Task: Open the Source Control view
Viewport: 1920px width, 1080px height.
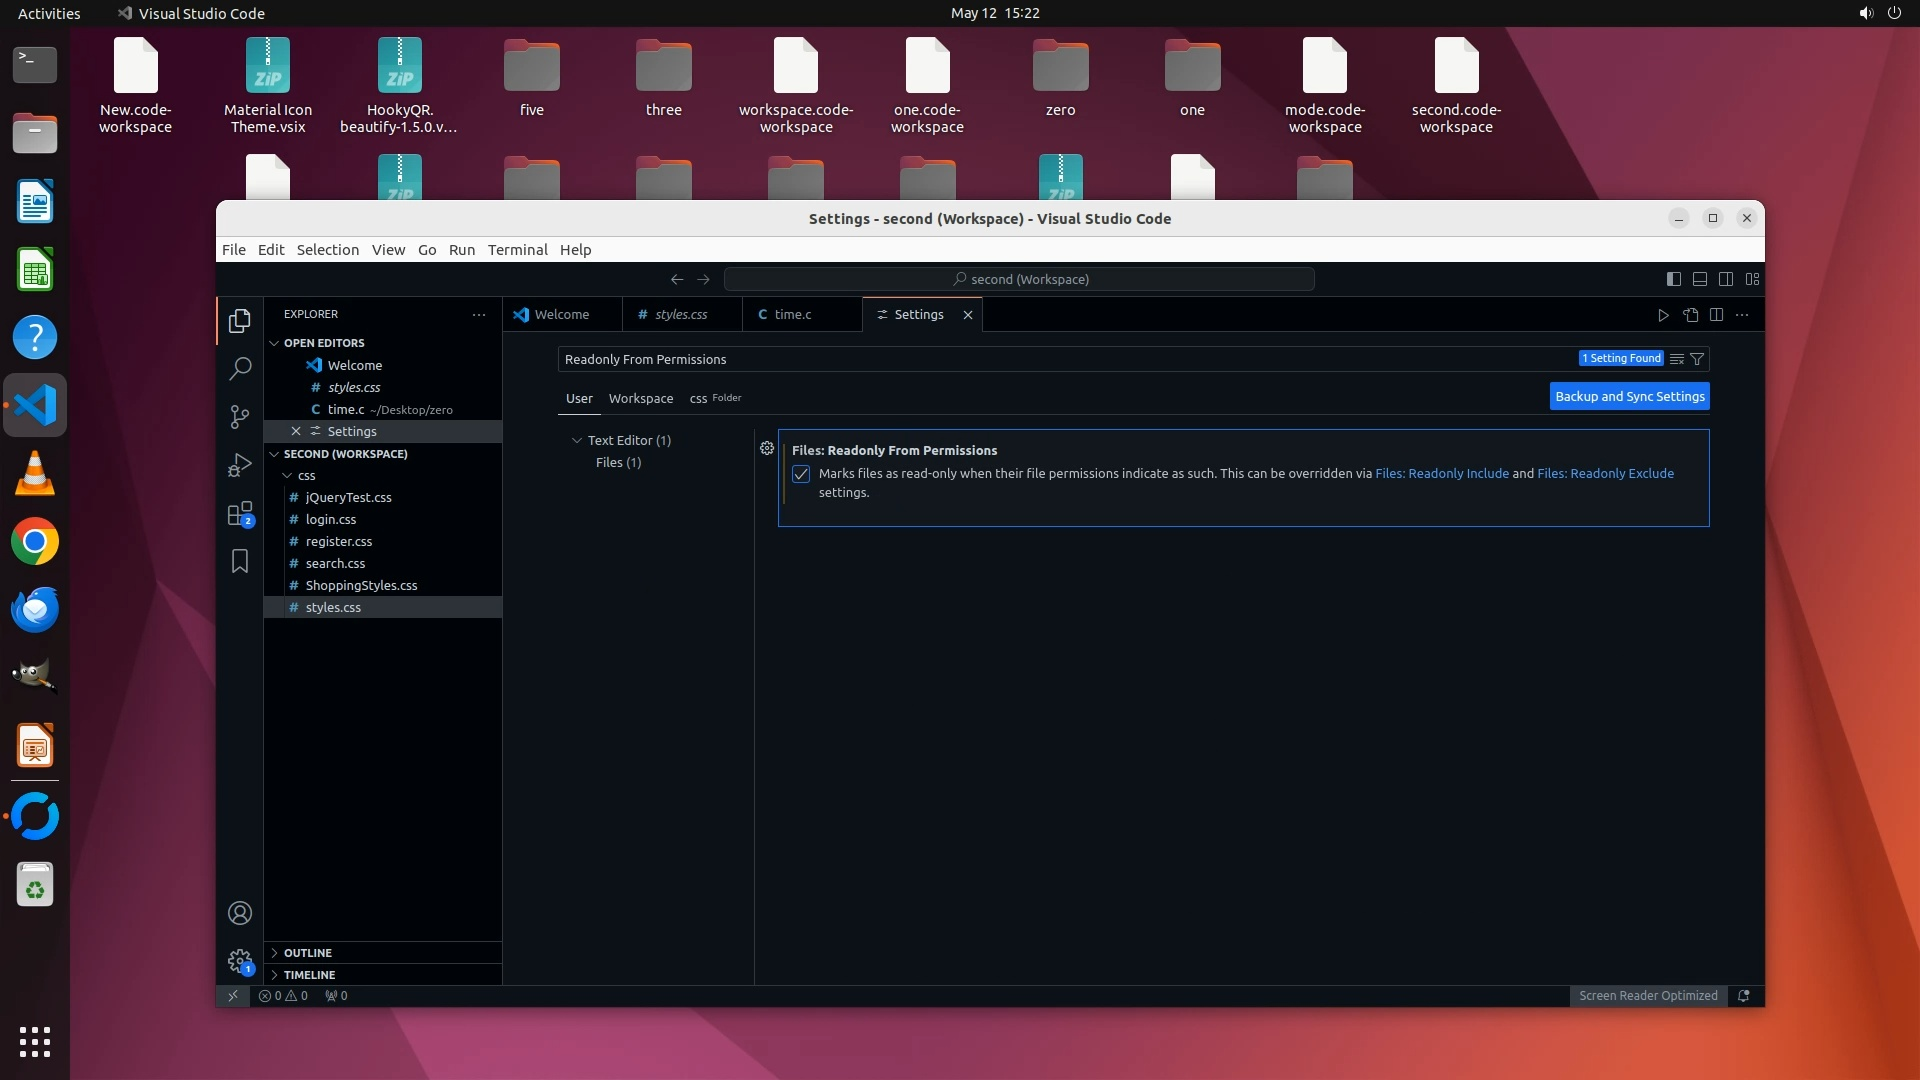Action: coord(240,416)
